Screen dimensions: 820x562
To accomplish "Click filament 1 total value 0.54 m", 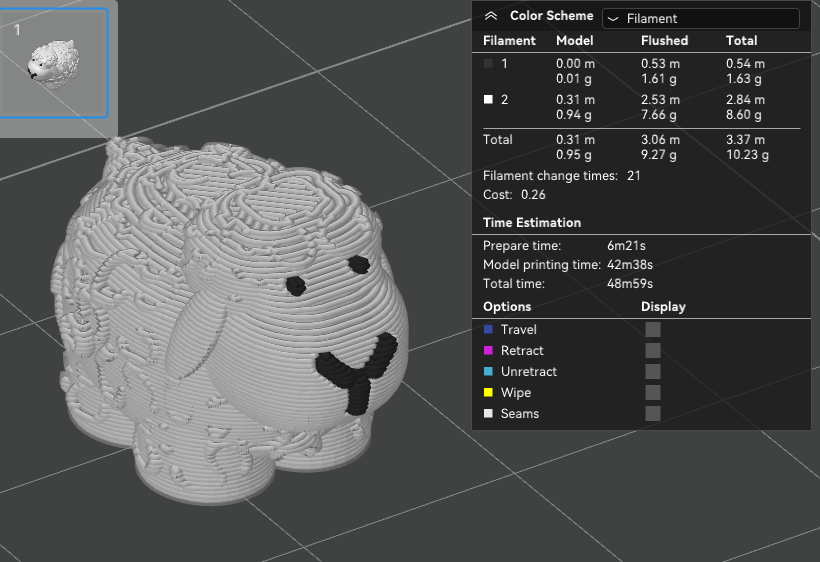I will point(745,64).
